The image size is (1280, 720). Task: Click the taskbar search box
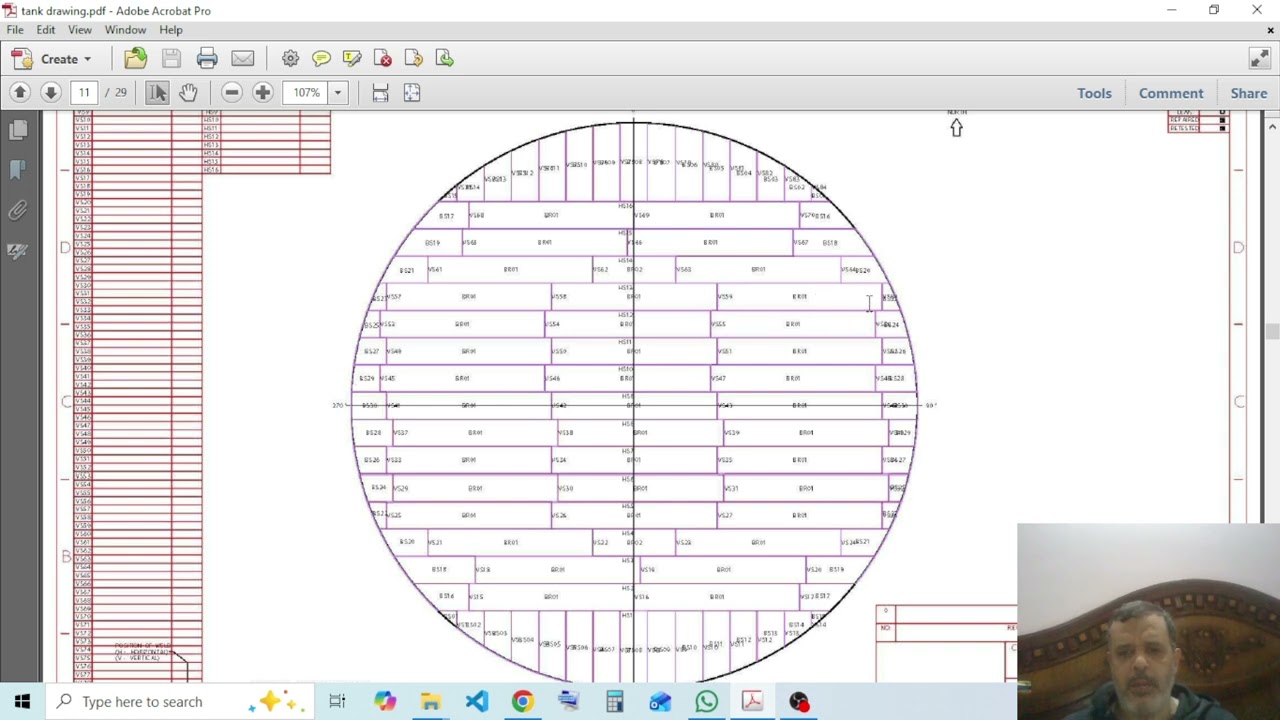point(180,701)
